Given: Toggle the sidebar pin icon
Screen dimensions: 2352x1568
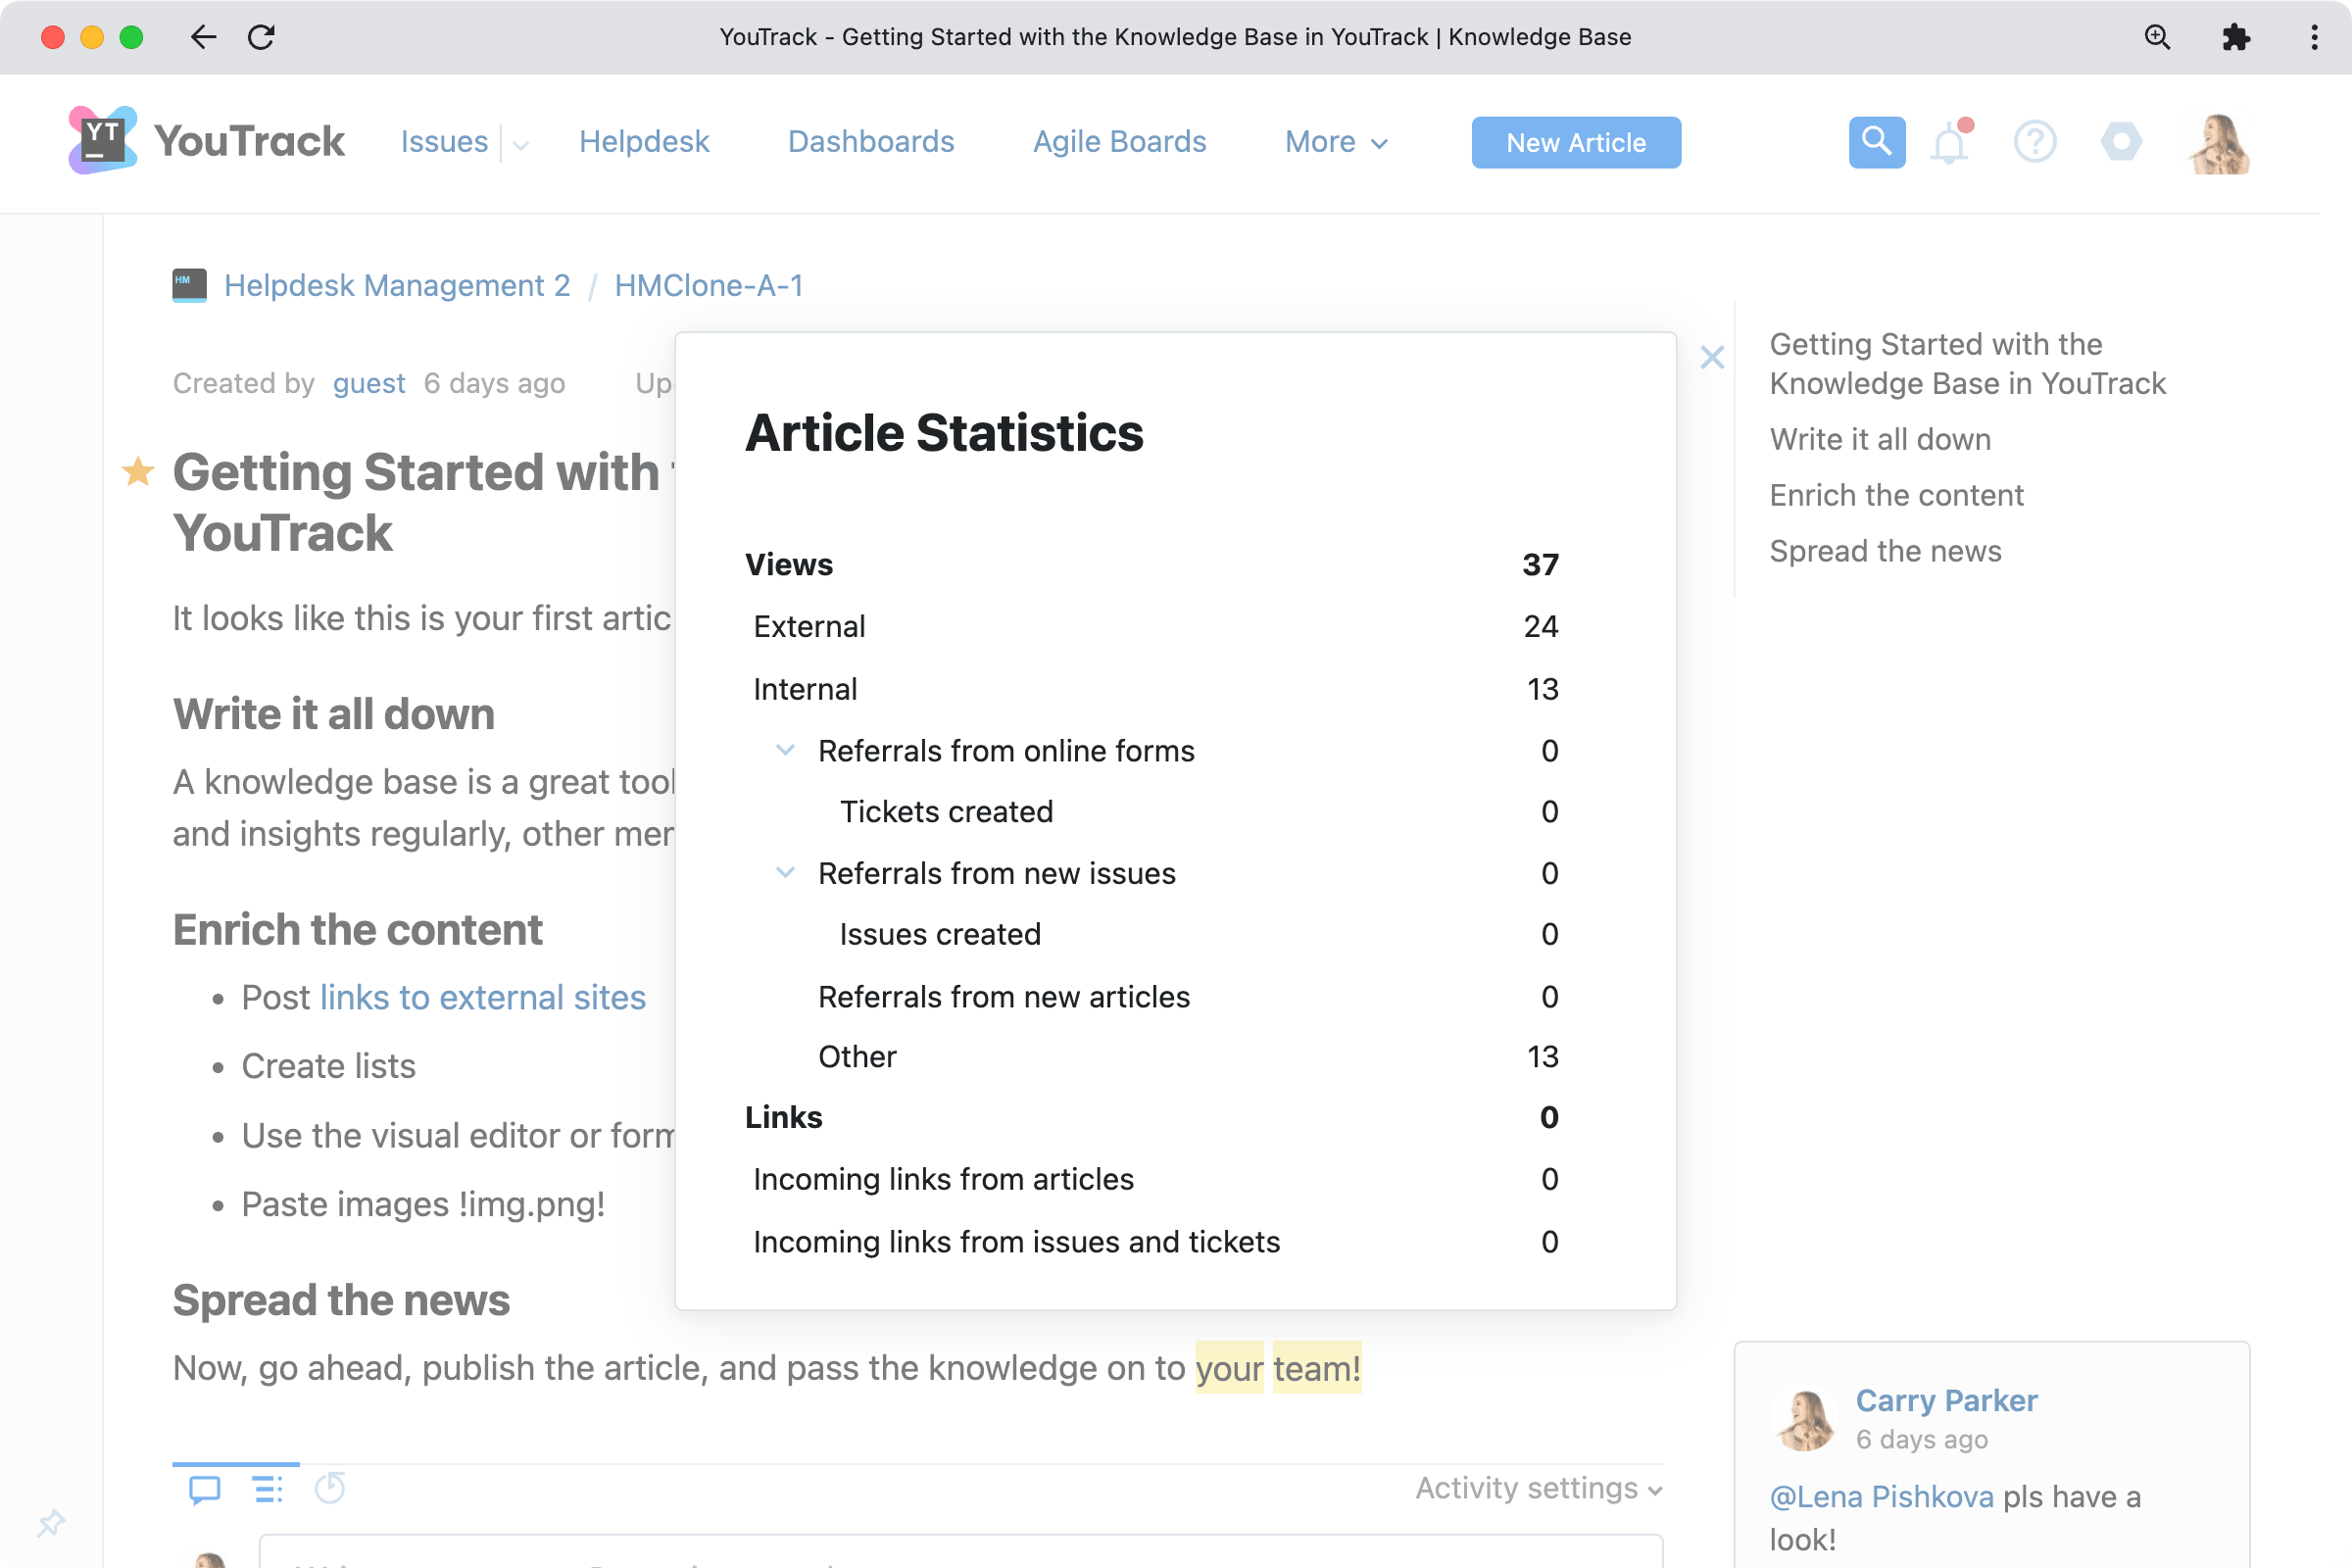Looking at the screenshot, I should [52, 1522].
